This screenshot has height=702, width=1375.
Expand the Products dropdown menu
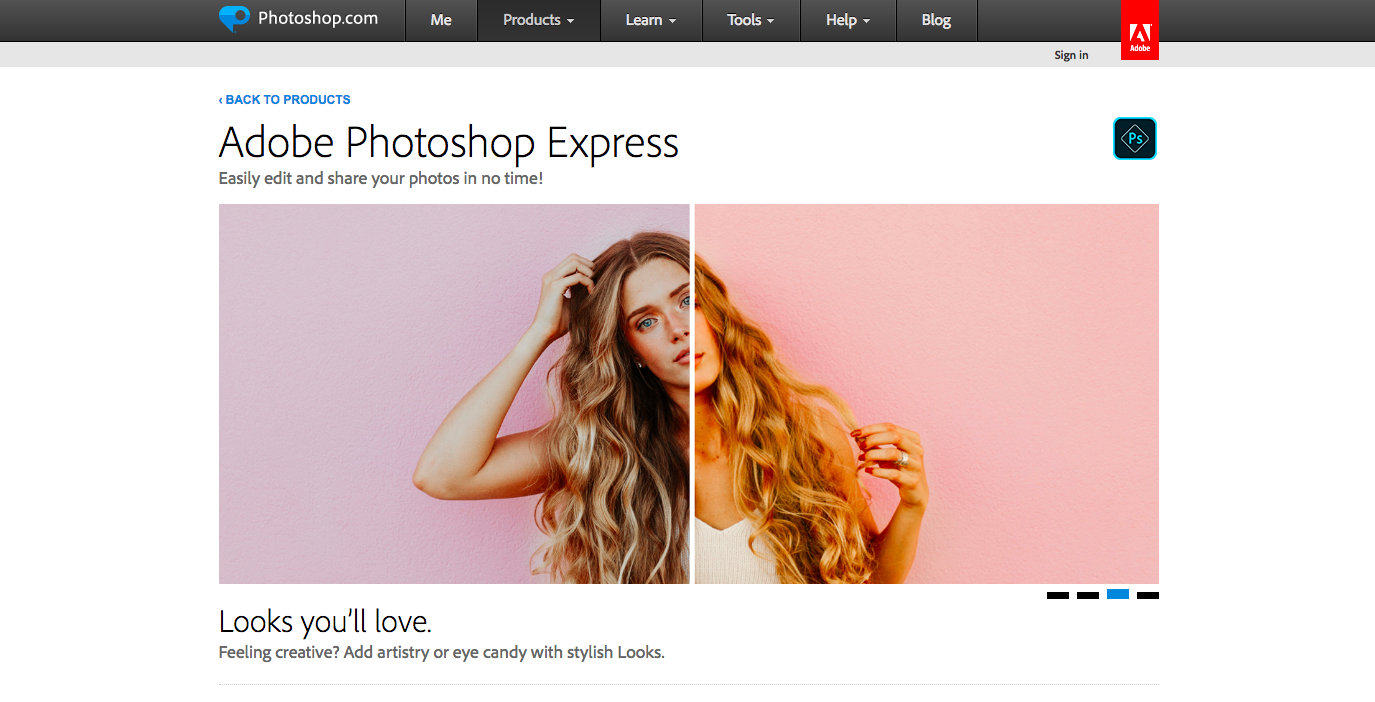point(539,20)
